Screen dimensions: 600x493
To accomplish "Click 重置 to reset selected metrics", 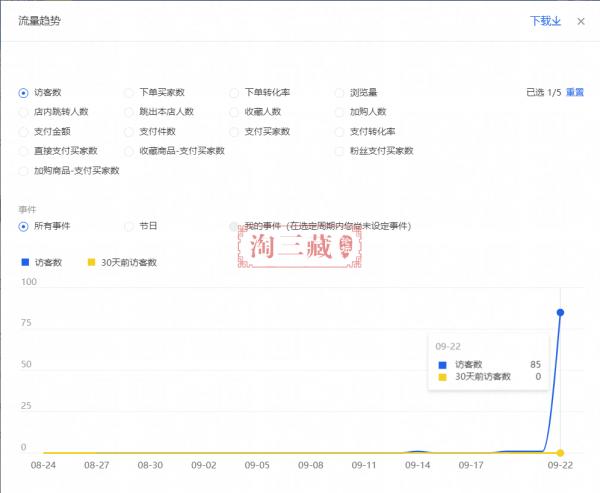I will tap(575, 92).
